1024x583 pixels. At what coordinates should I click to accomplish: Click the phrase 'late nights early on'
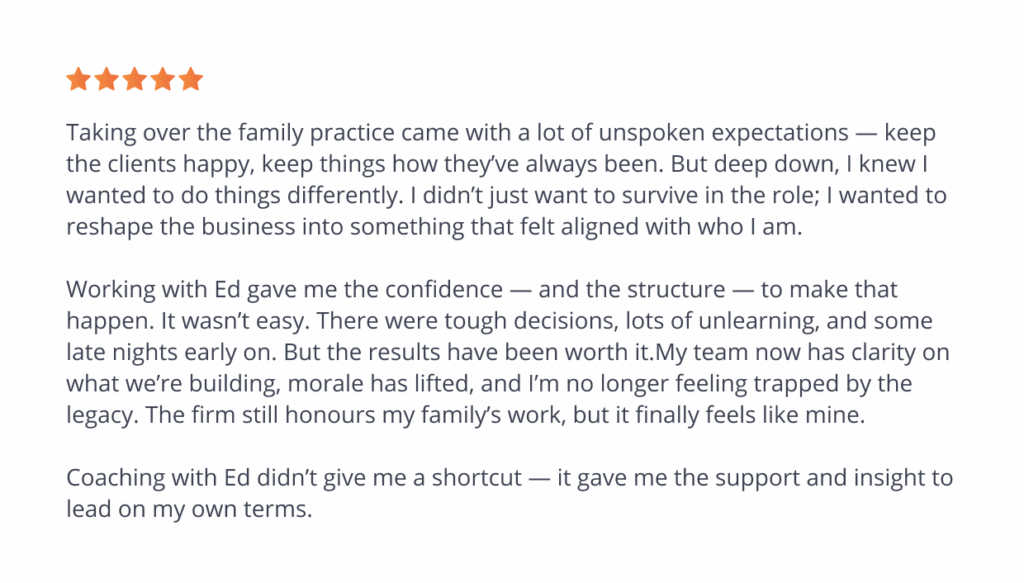[174, 353]
